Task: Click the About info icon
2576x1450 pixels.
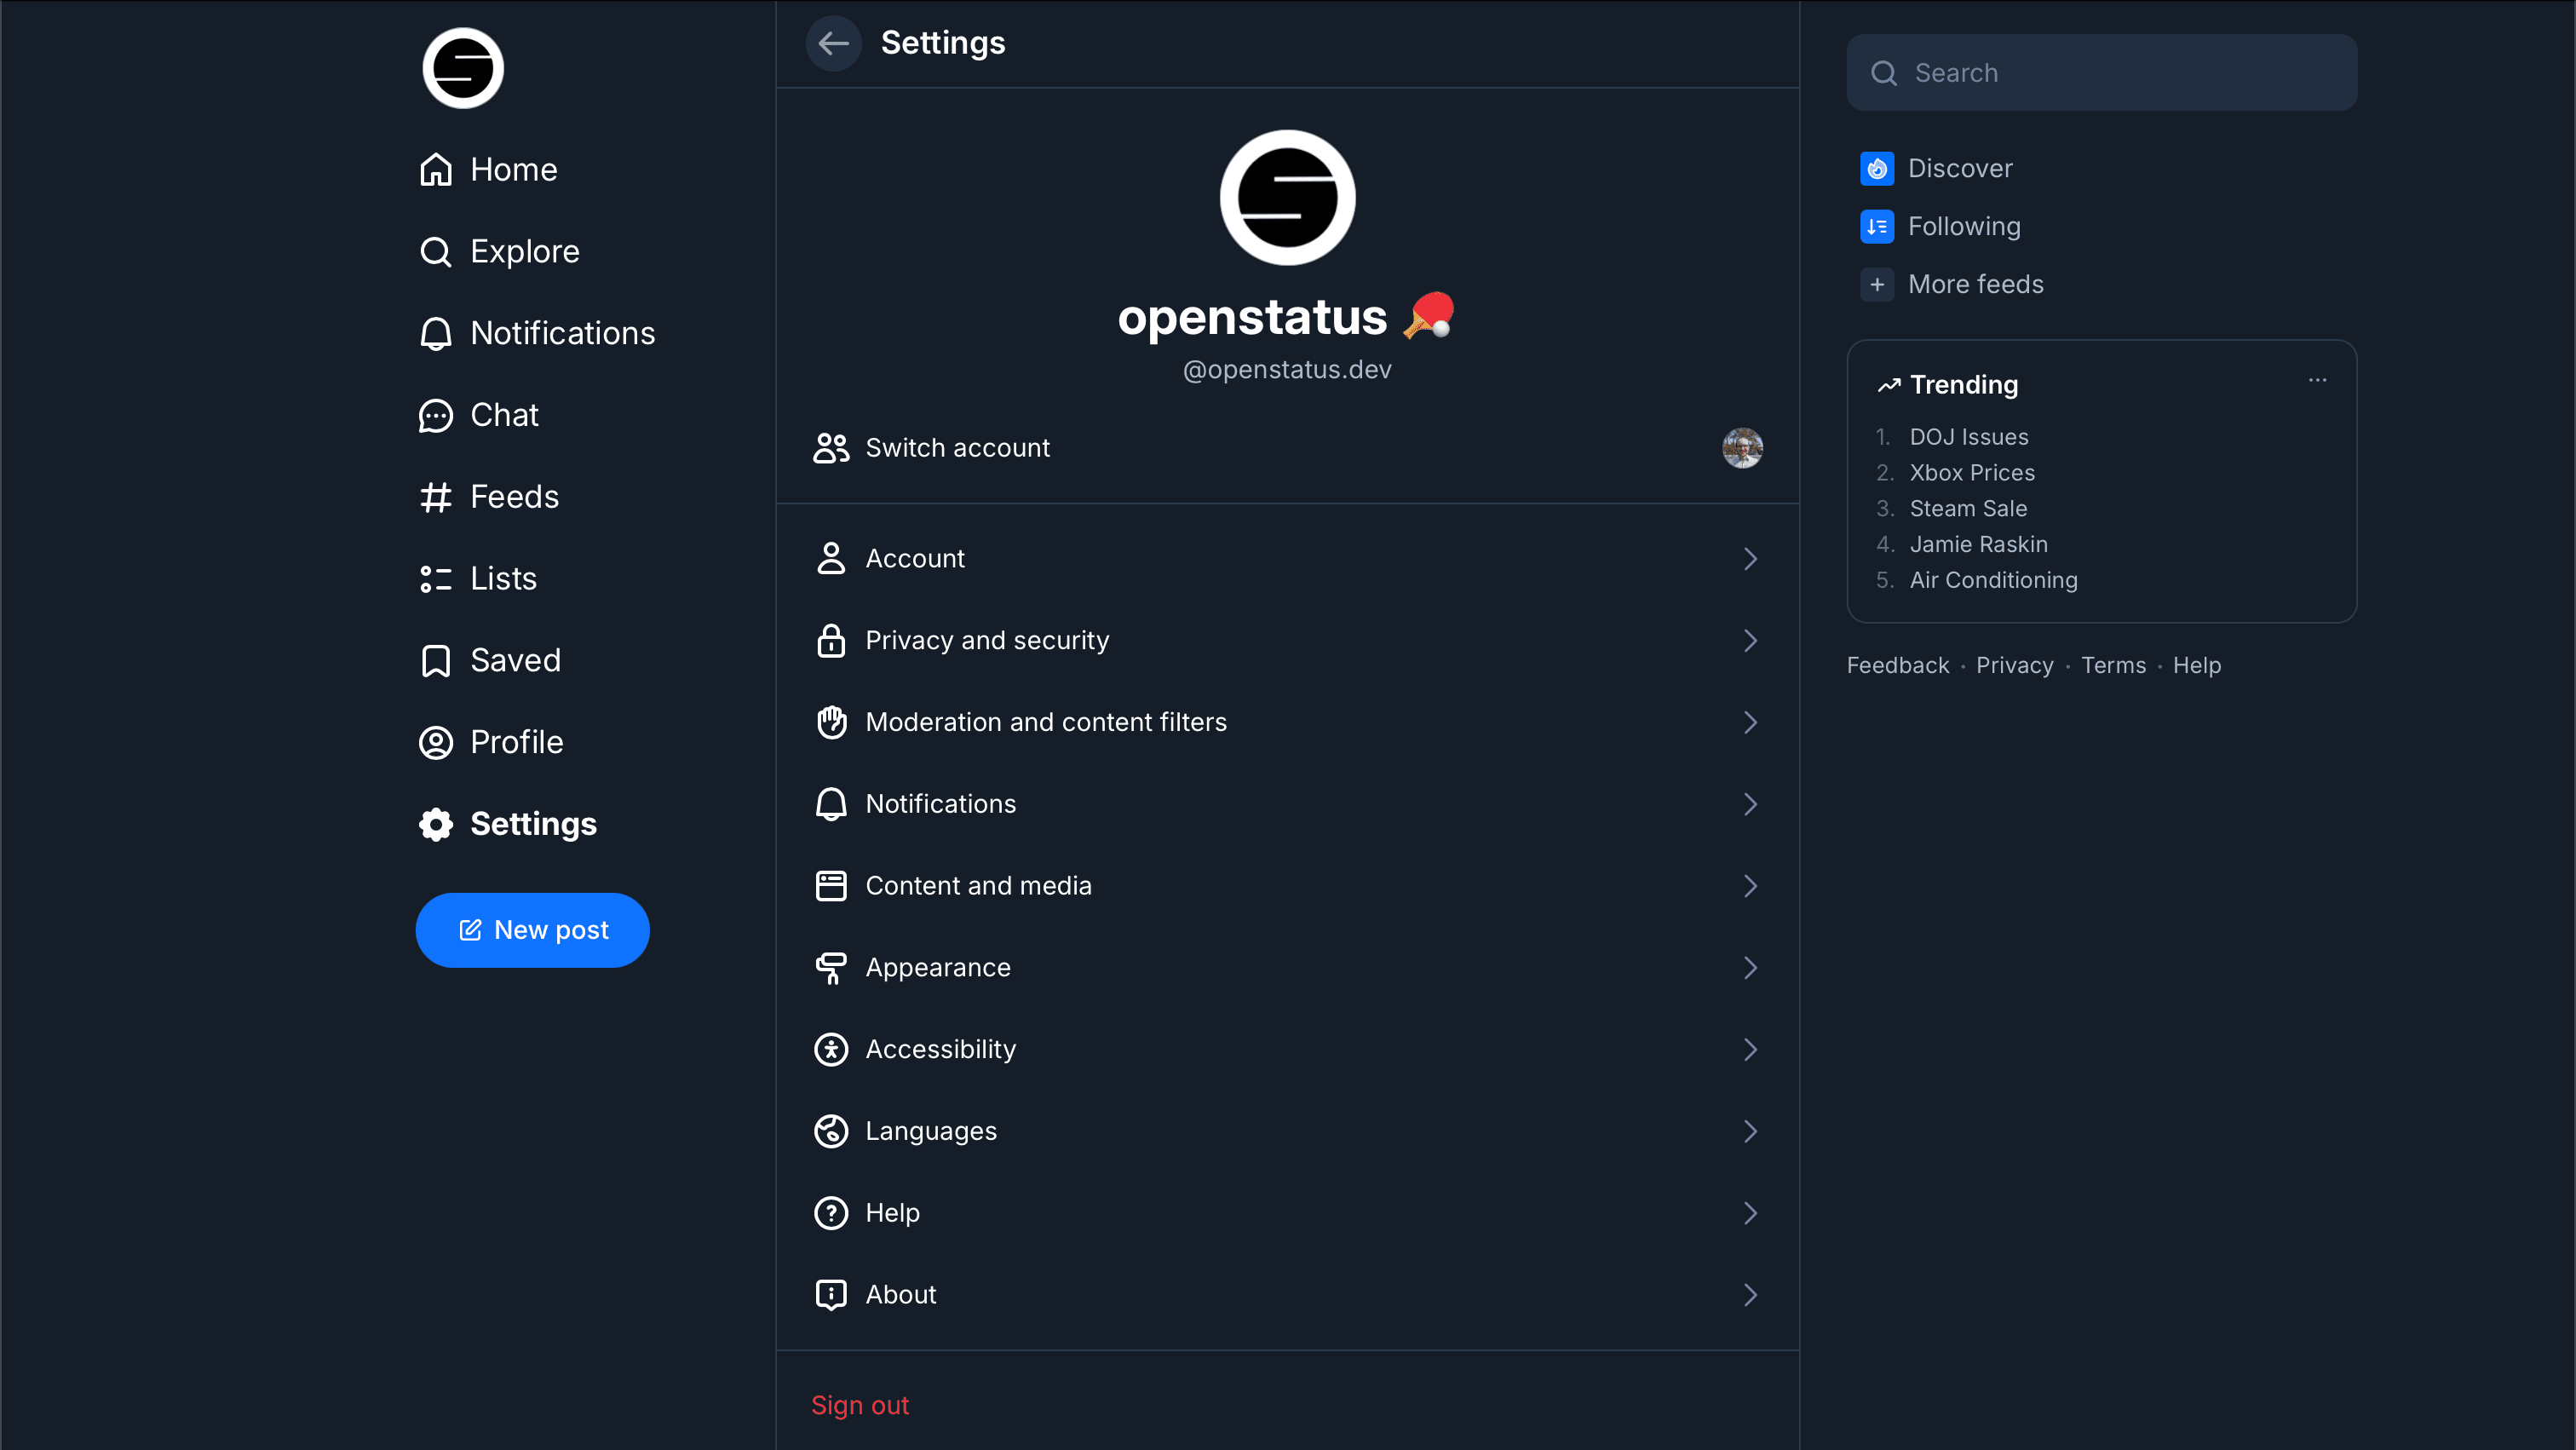Action: pos(831,1295)
